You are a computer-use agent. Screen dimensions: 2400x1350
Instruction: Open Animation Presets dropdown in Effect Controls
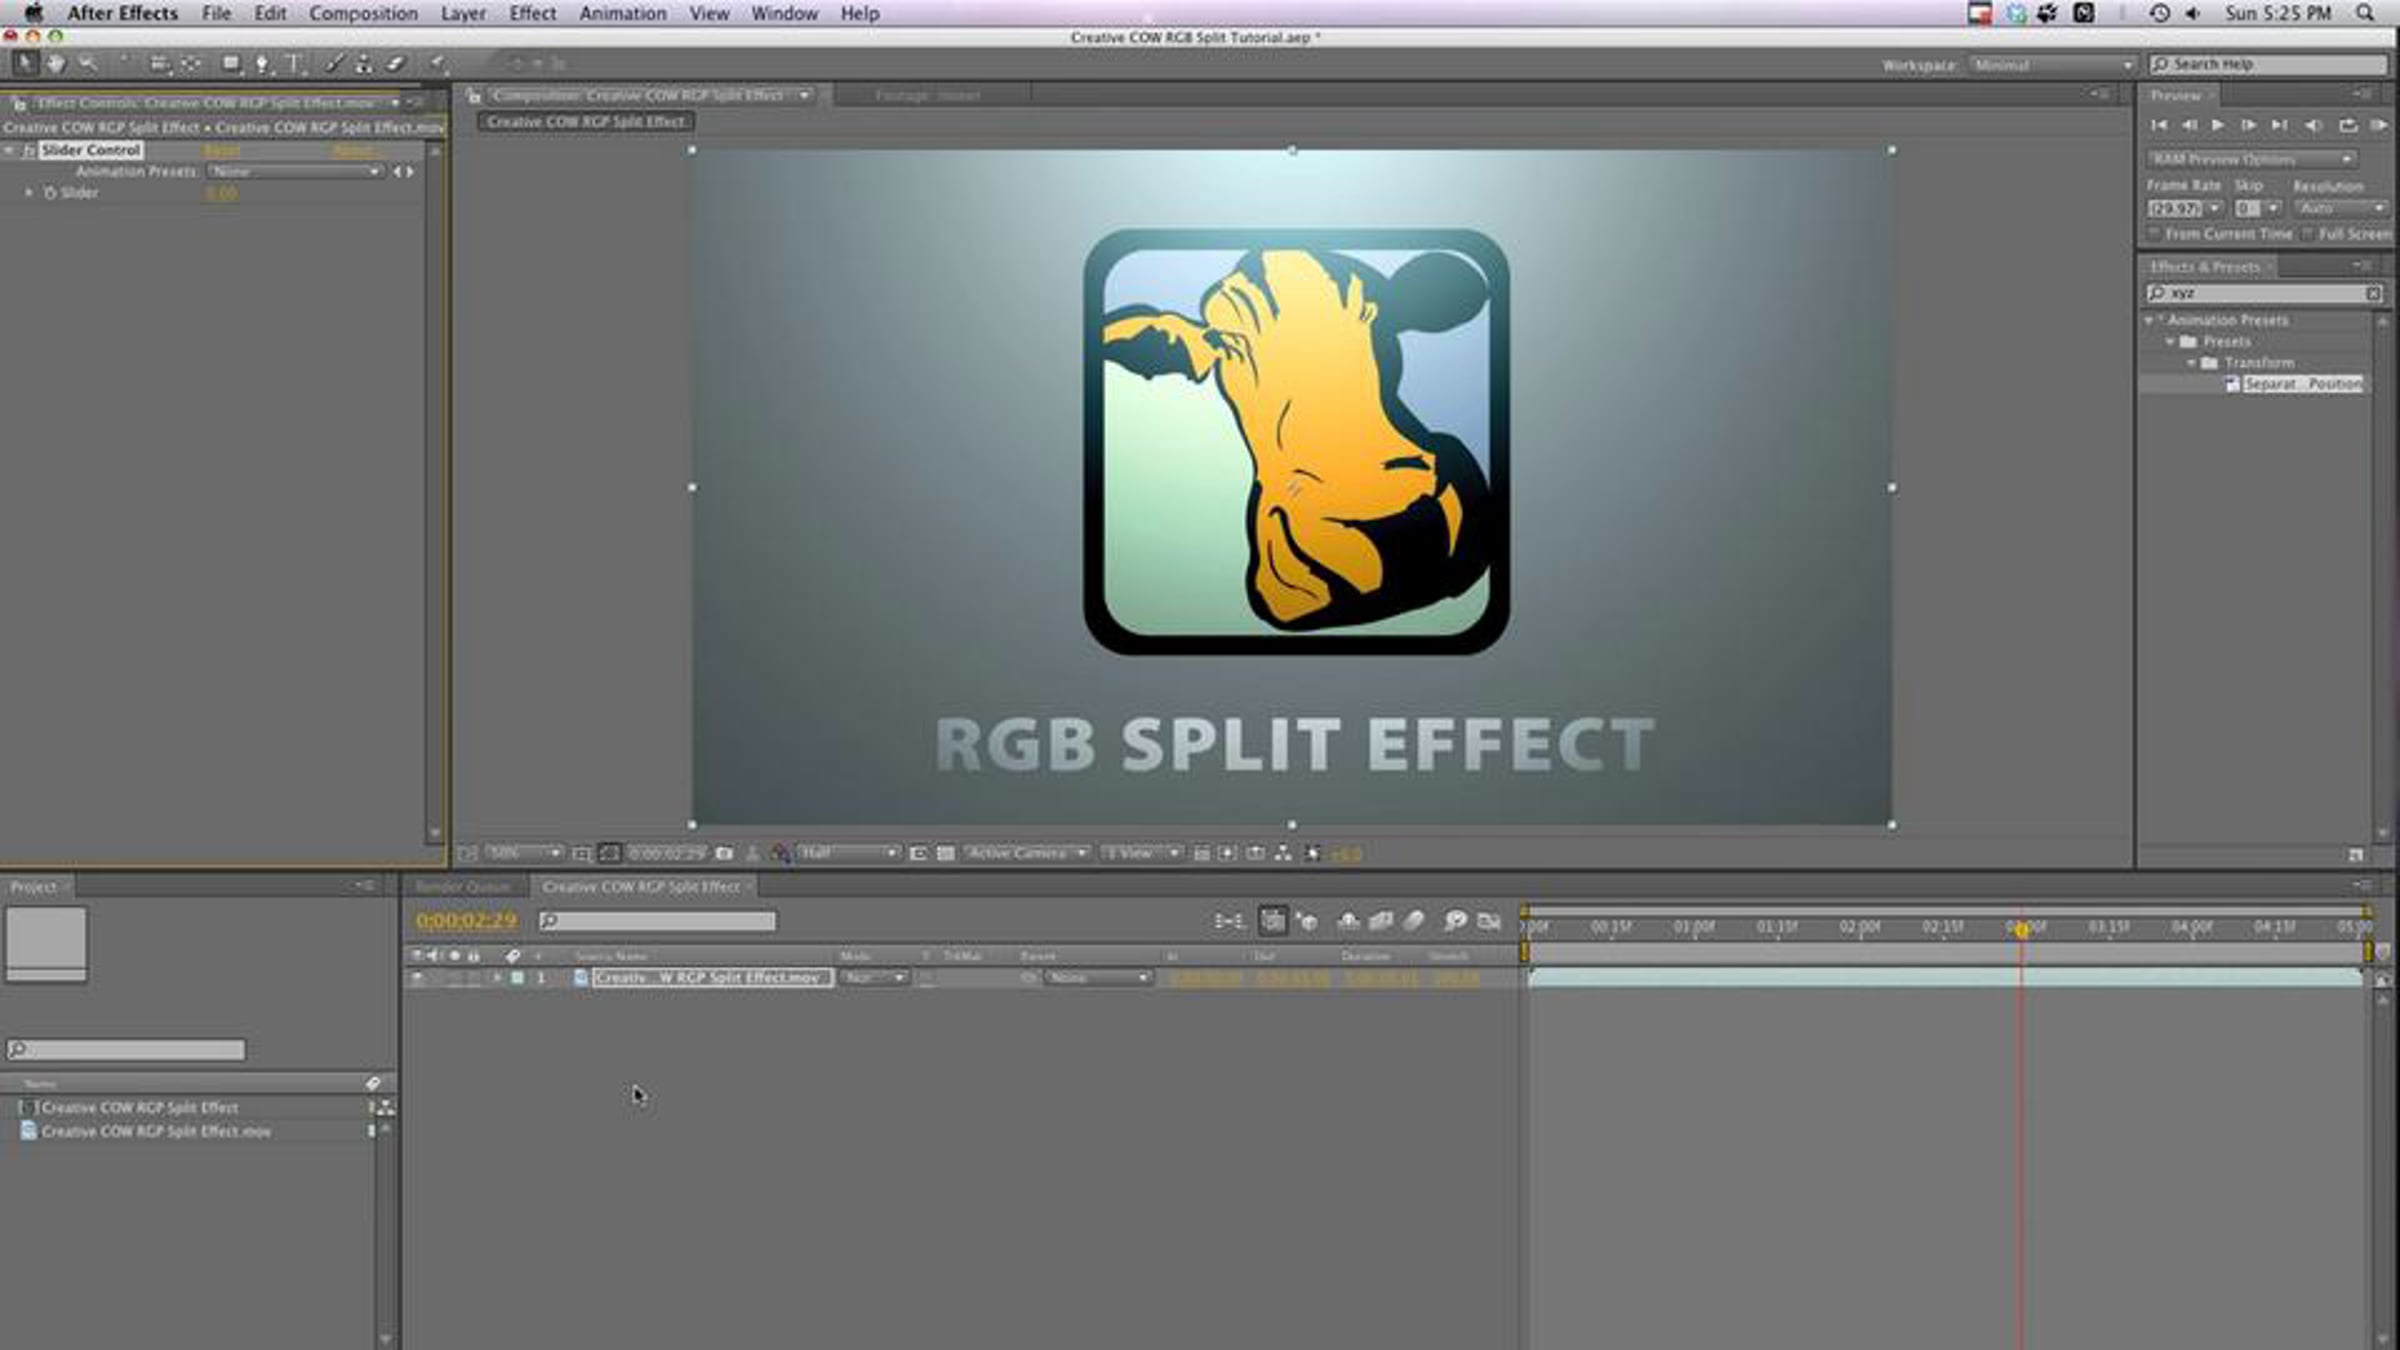295,172
